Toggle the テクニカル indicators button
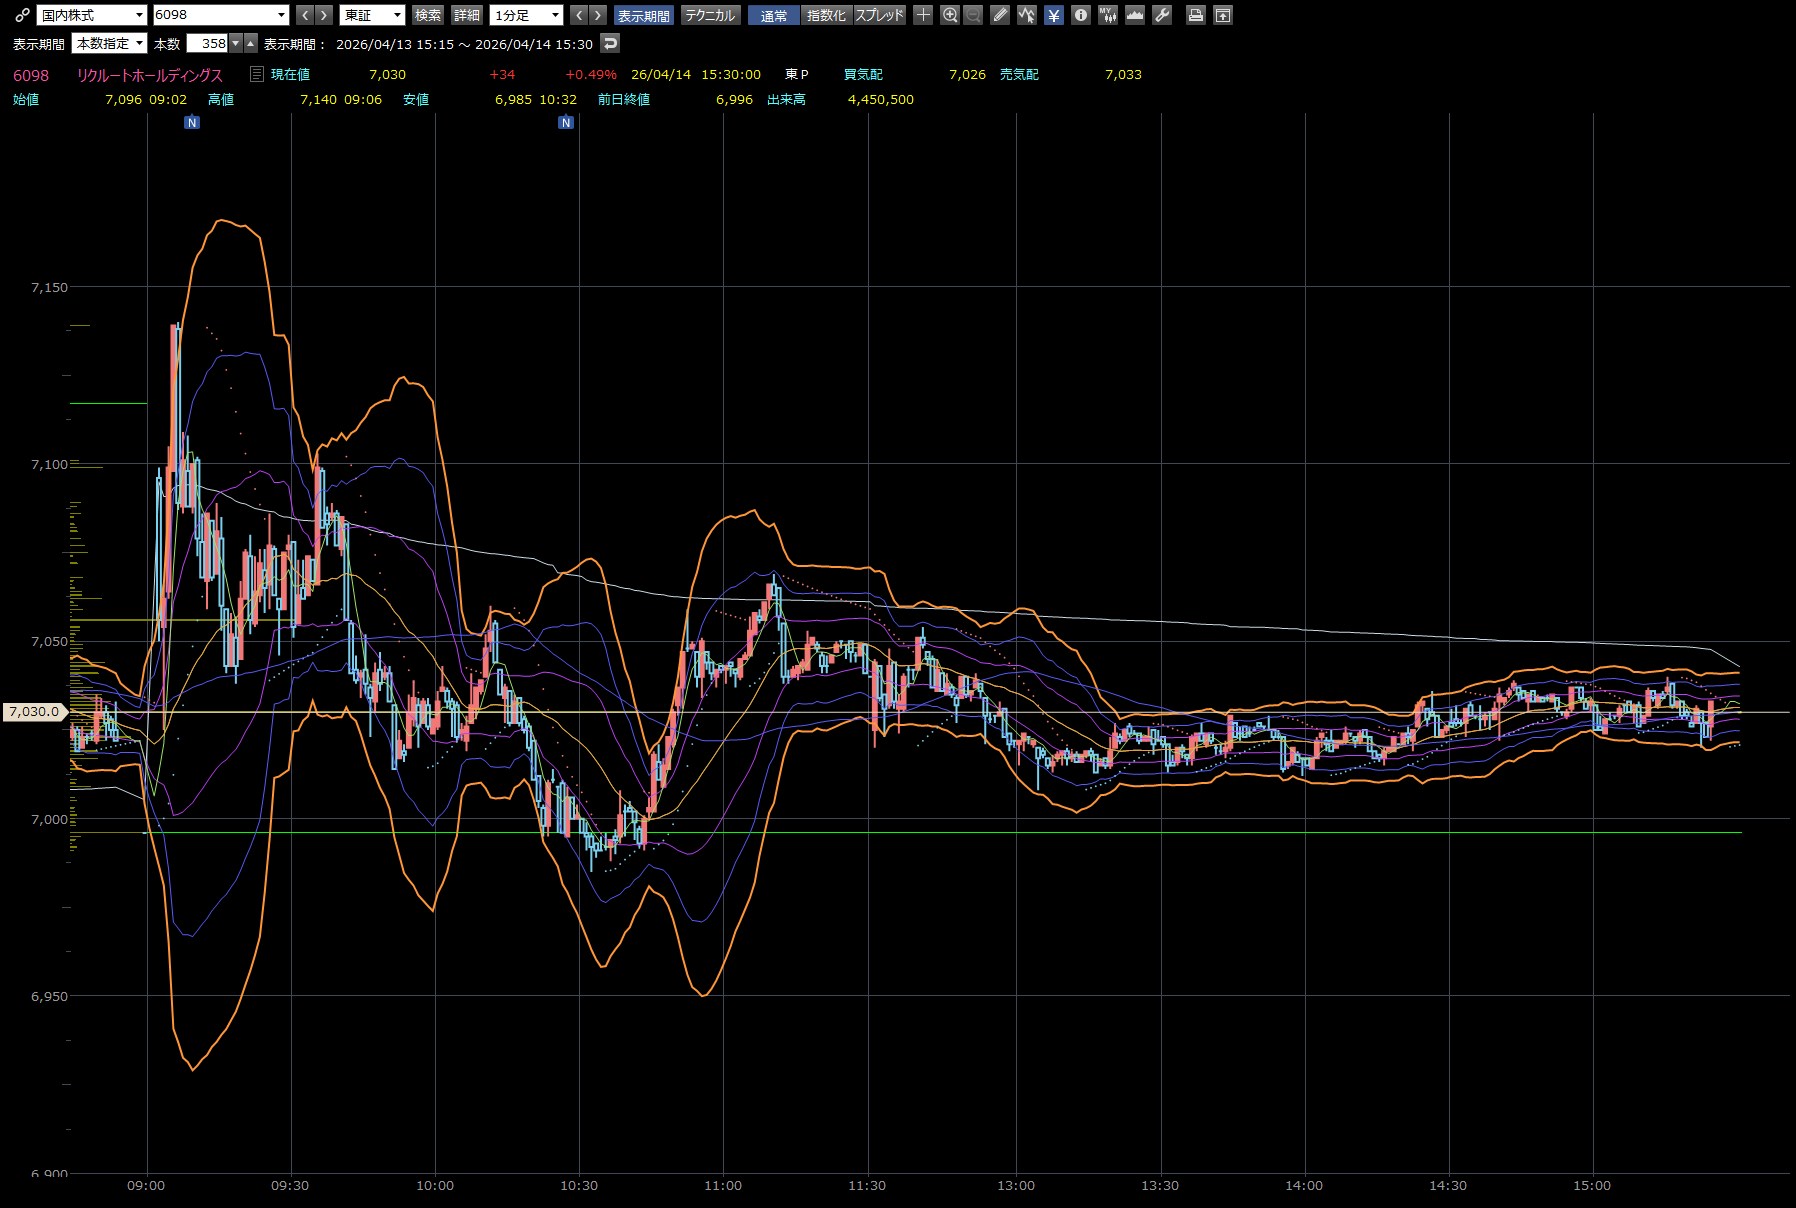The width and height of the screenshot is (1796, 1208). click(x=710, y=15)
